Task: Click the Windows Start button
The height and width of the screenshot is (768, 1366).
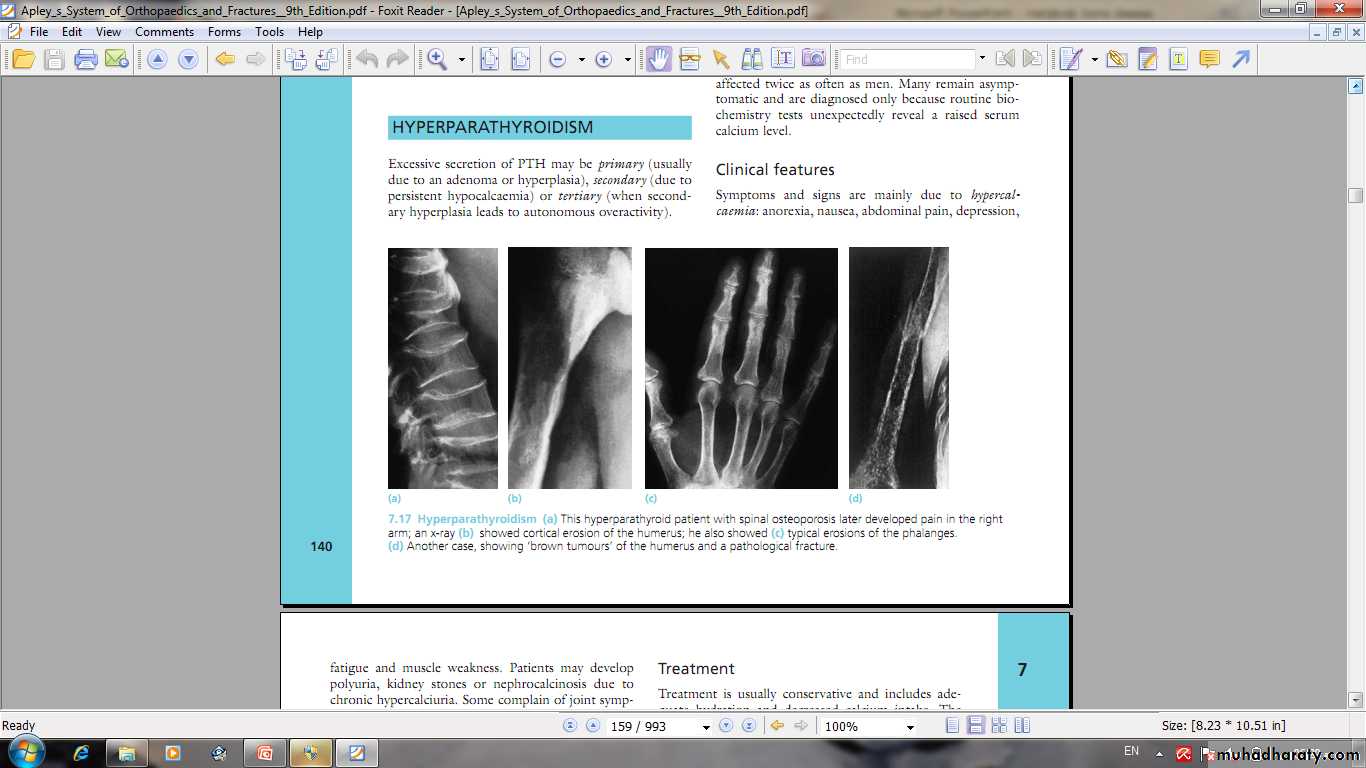Action: [x=25, y=752]
